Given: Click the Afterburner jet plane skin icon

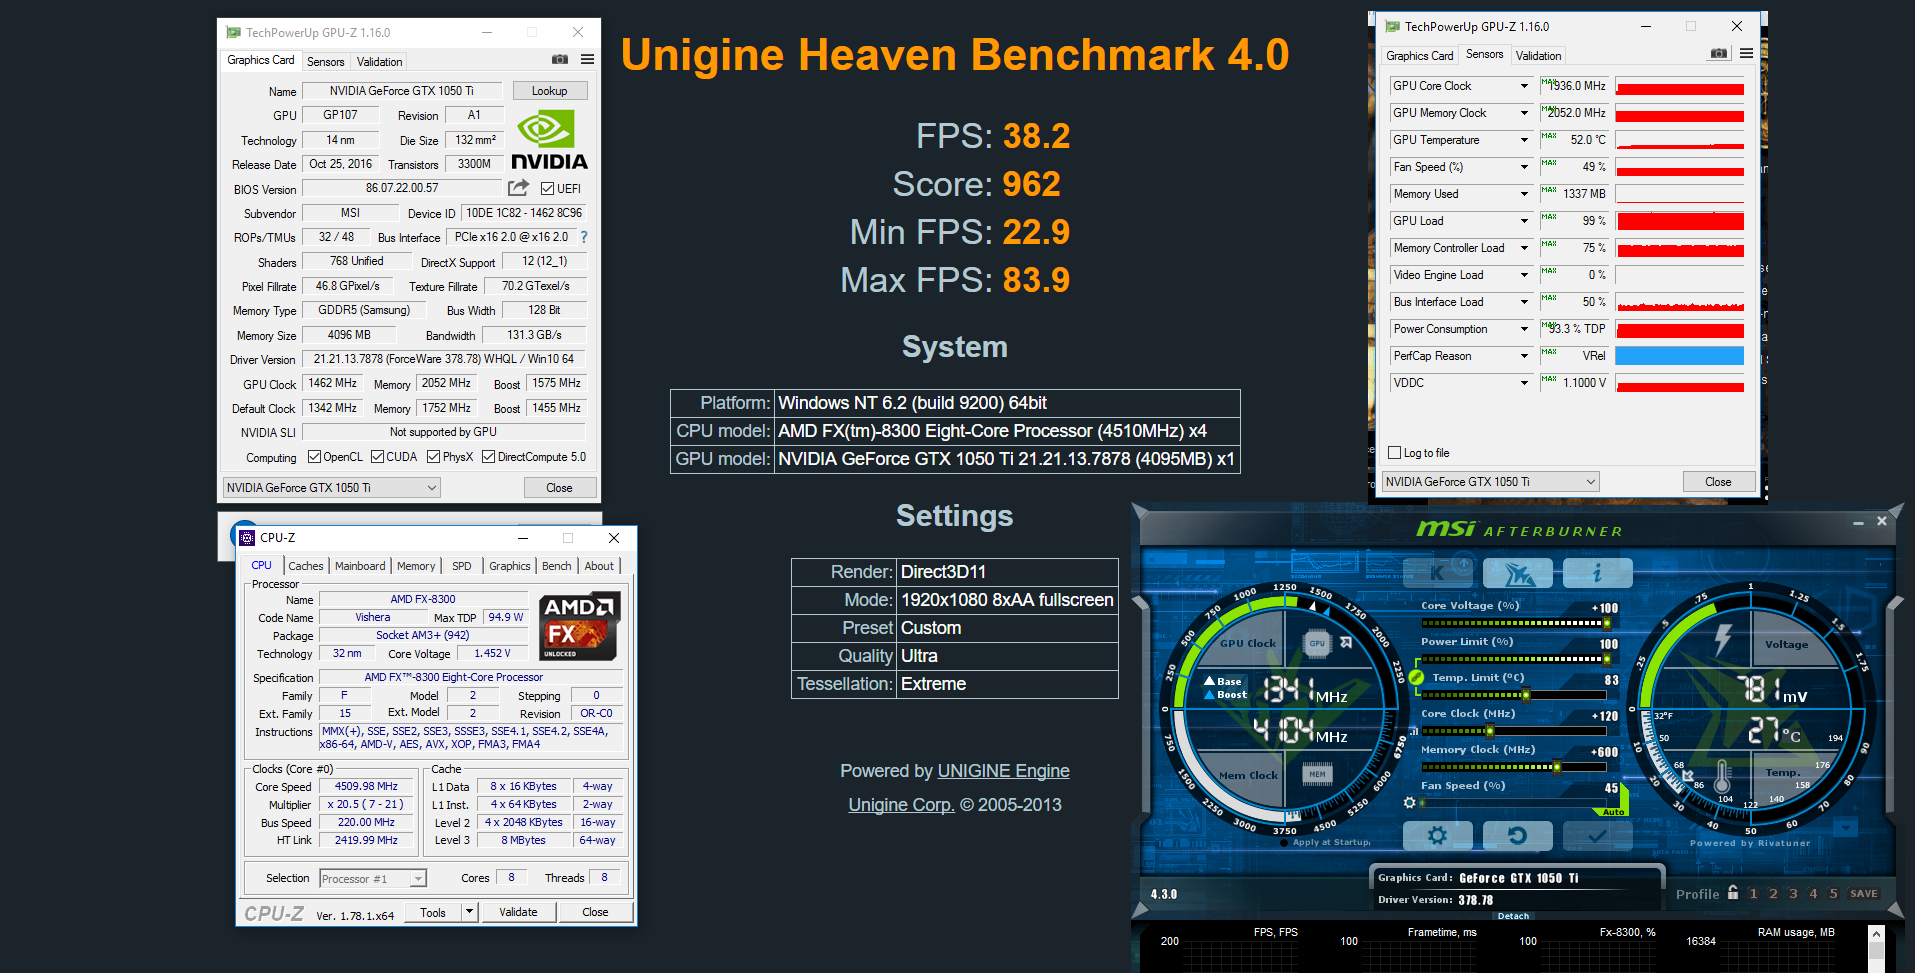Looking at the screenshot, I should 1518,573.
